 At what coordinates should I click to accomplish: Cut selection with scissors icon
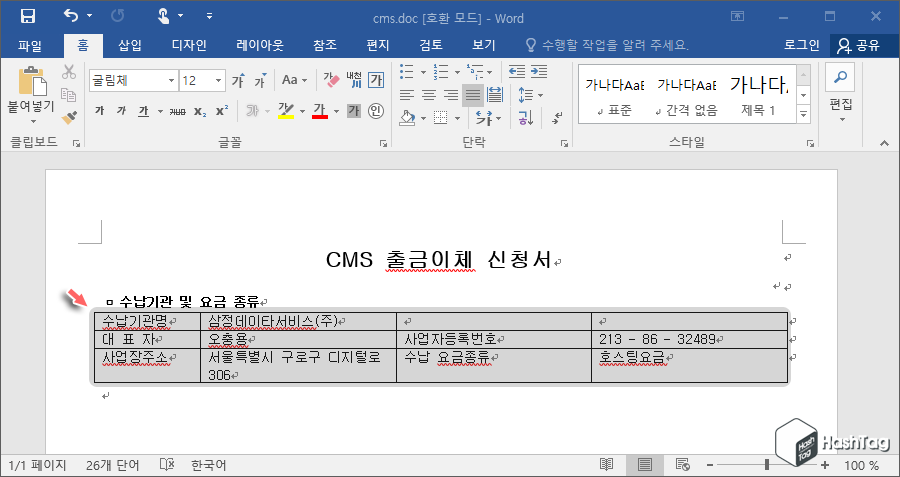pyautogui.click(x=69, y=72)
